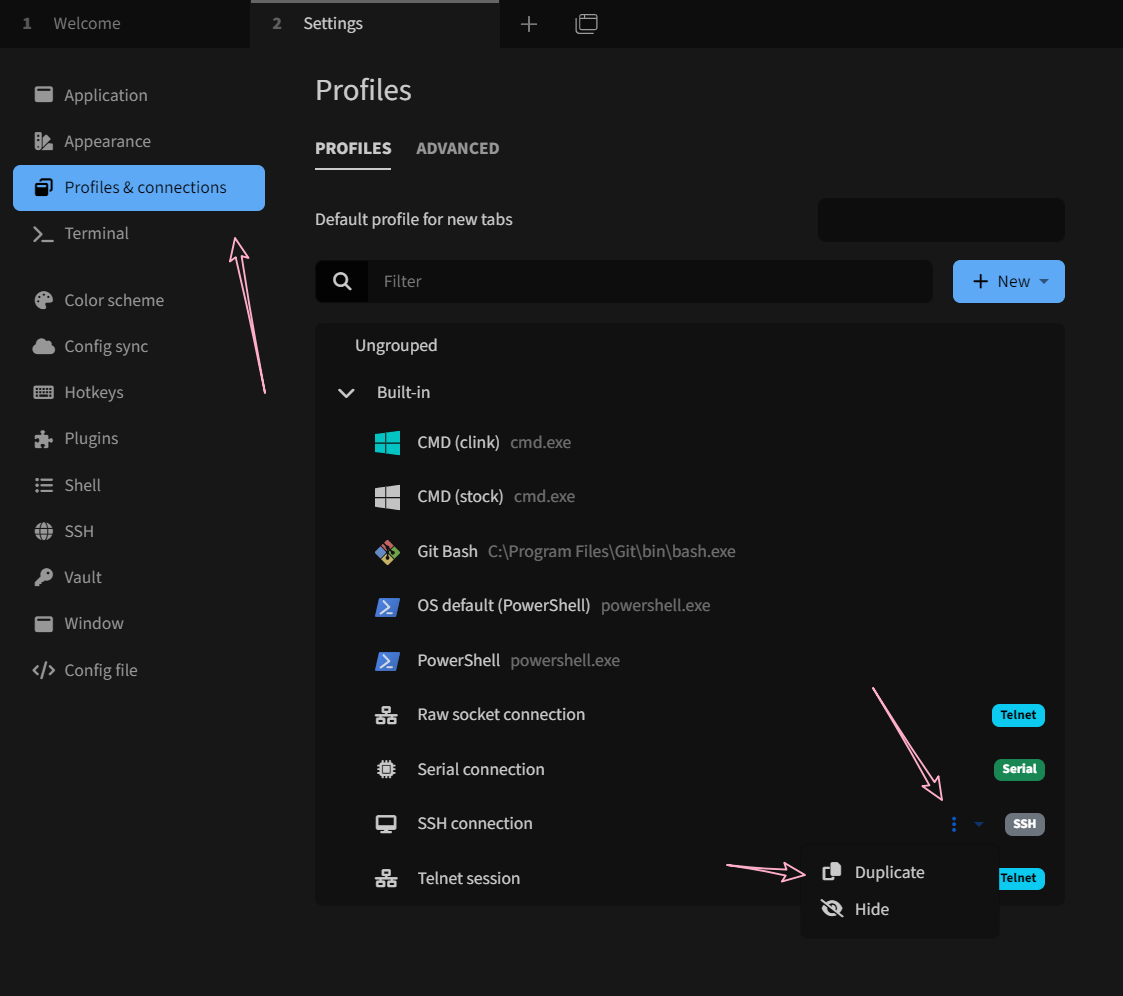Collapse the Built-in profiles group
Viewport: 1123px width, 996px height.
(347, 393)
